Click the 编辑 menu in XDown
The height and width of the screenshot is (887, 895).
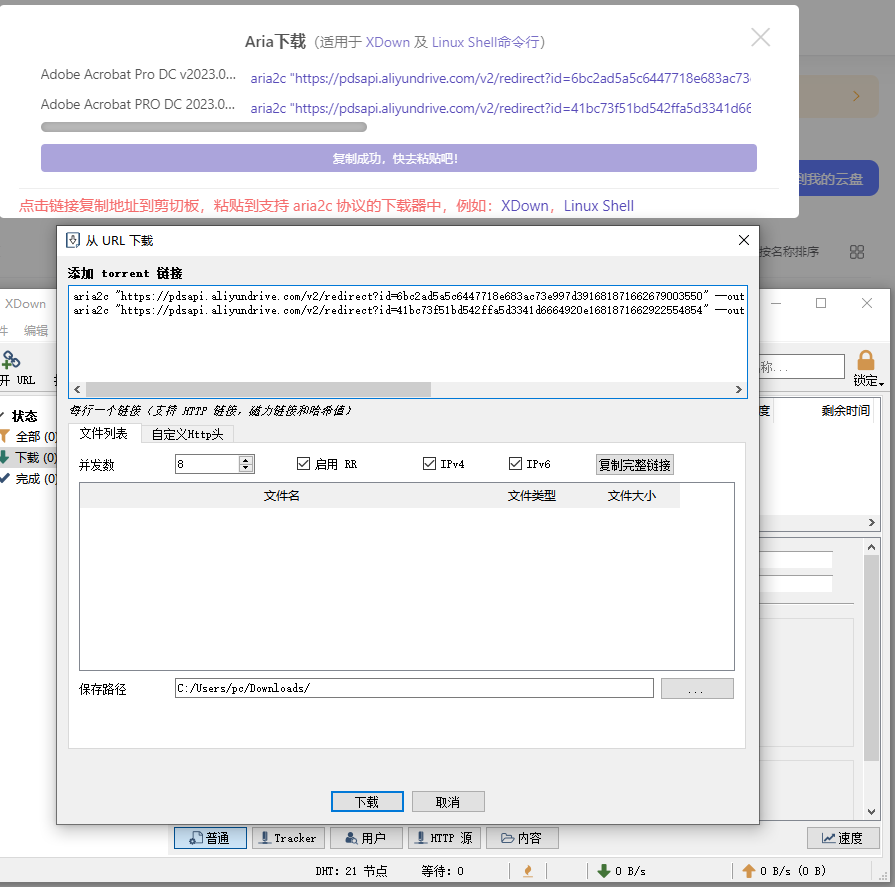coord(35,330)
